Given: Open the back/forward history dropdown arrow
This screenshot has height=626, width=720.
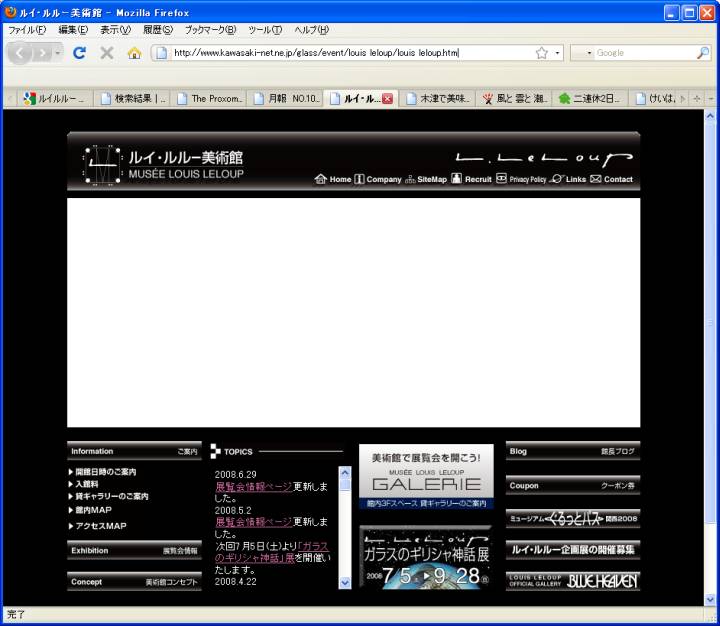Looking at the screenshot, I should click(x=58, y=53).
